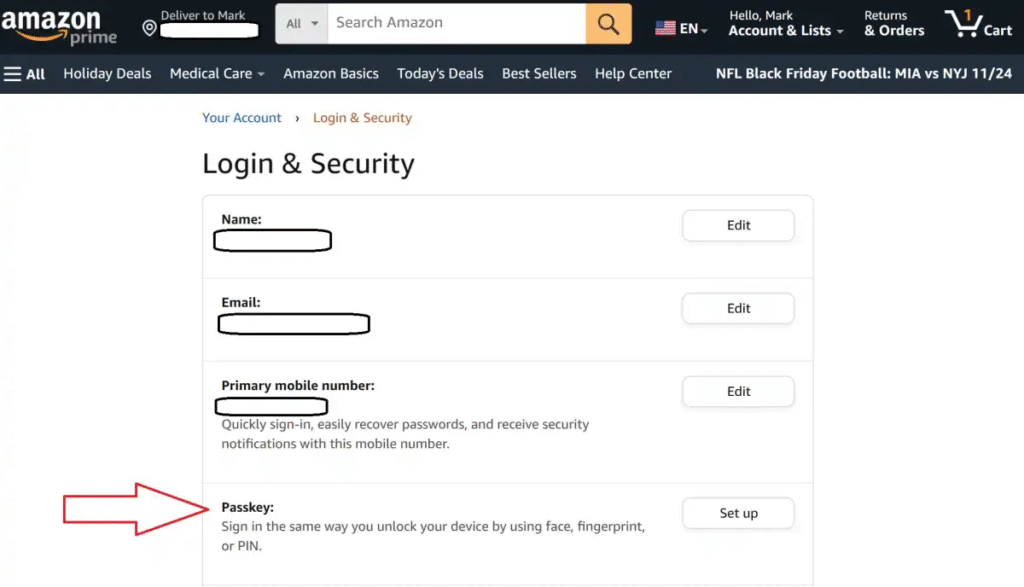Open Holiday Deals in navigation bar
The height and width of the screenshot is (587, 1024).
click(x=107, y=73)
